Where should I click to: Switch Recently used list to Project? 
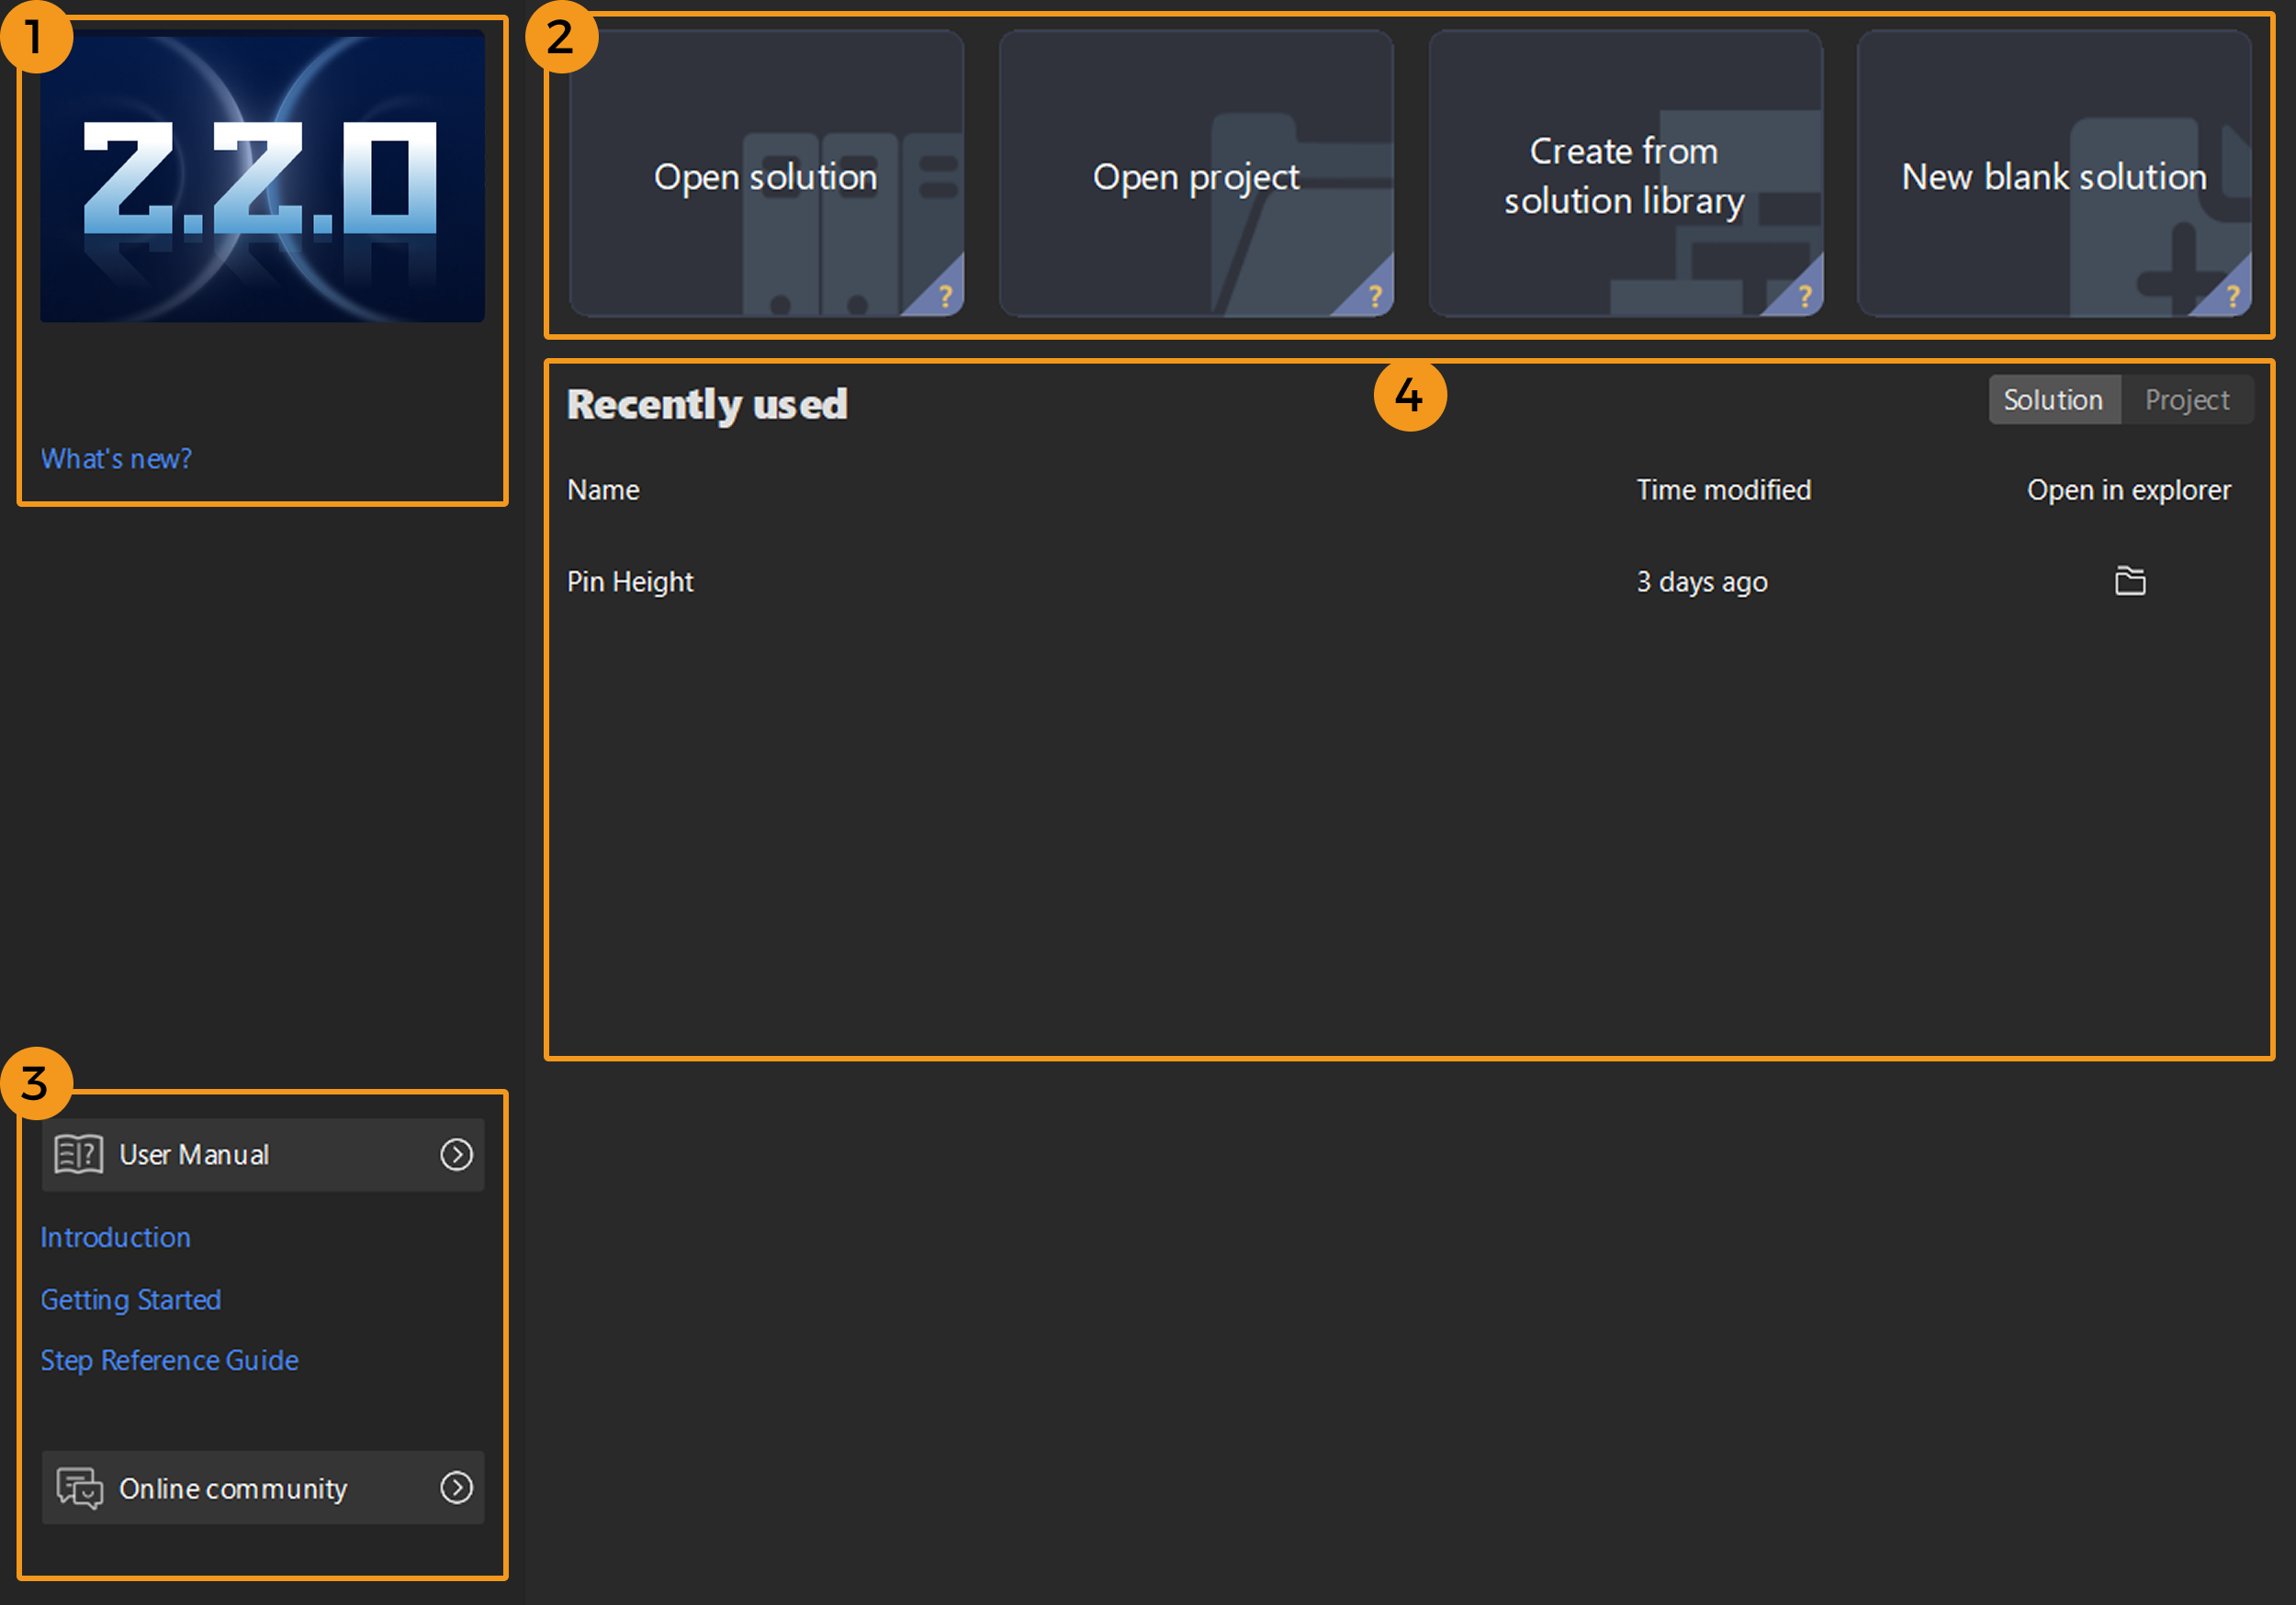pos(2186,400)
